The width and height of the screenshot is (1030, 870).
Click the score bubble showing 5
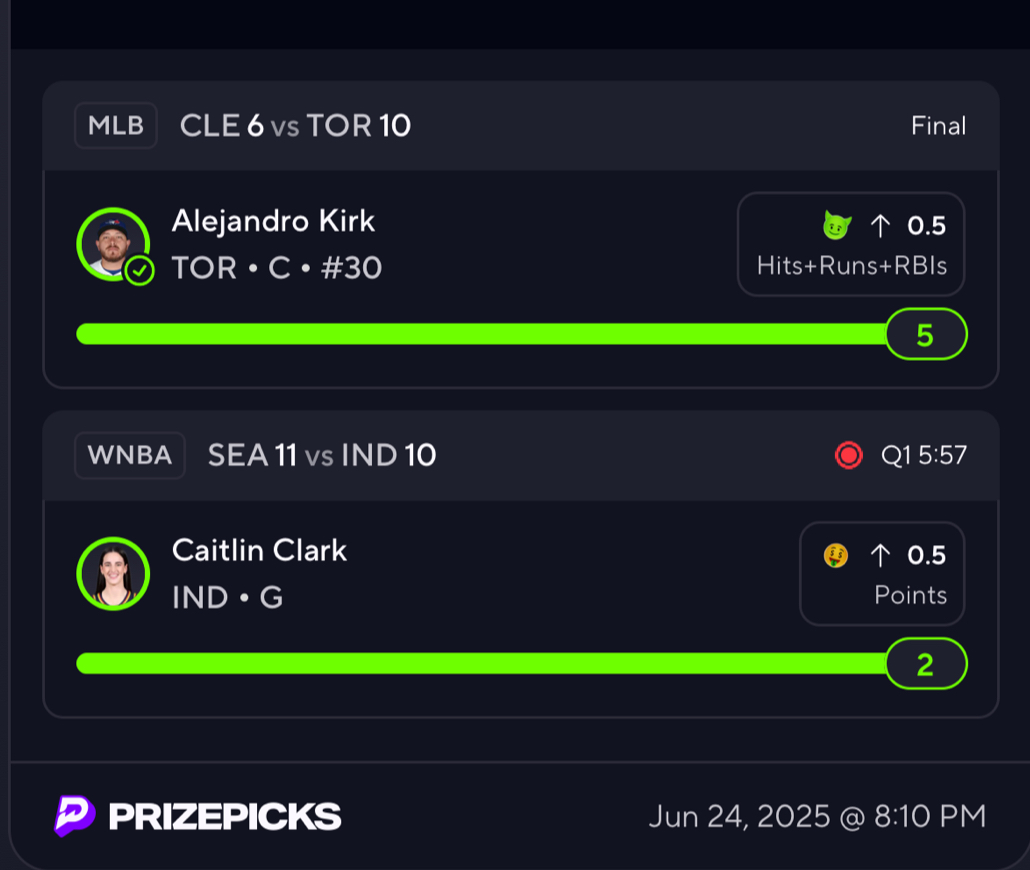pos(926,334)
